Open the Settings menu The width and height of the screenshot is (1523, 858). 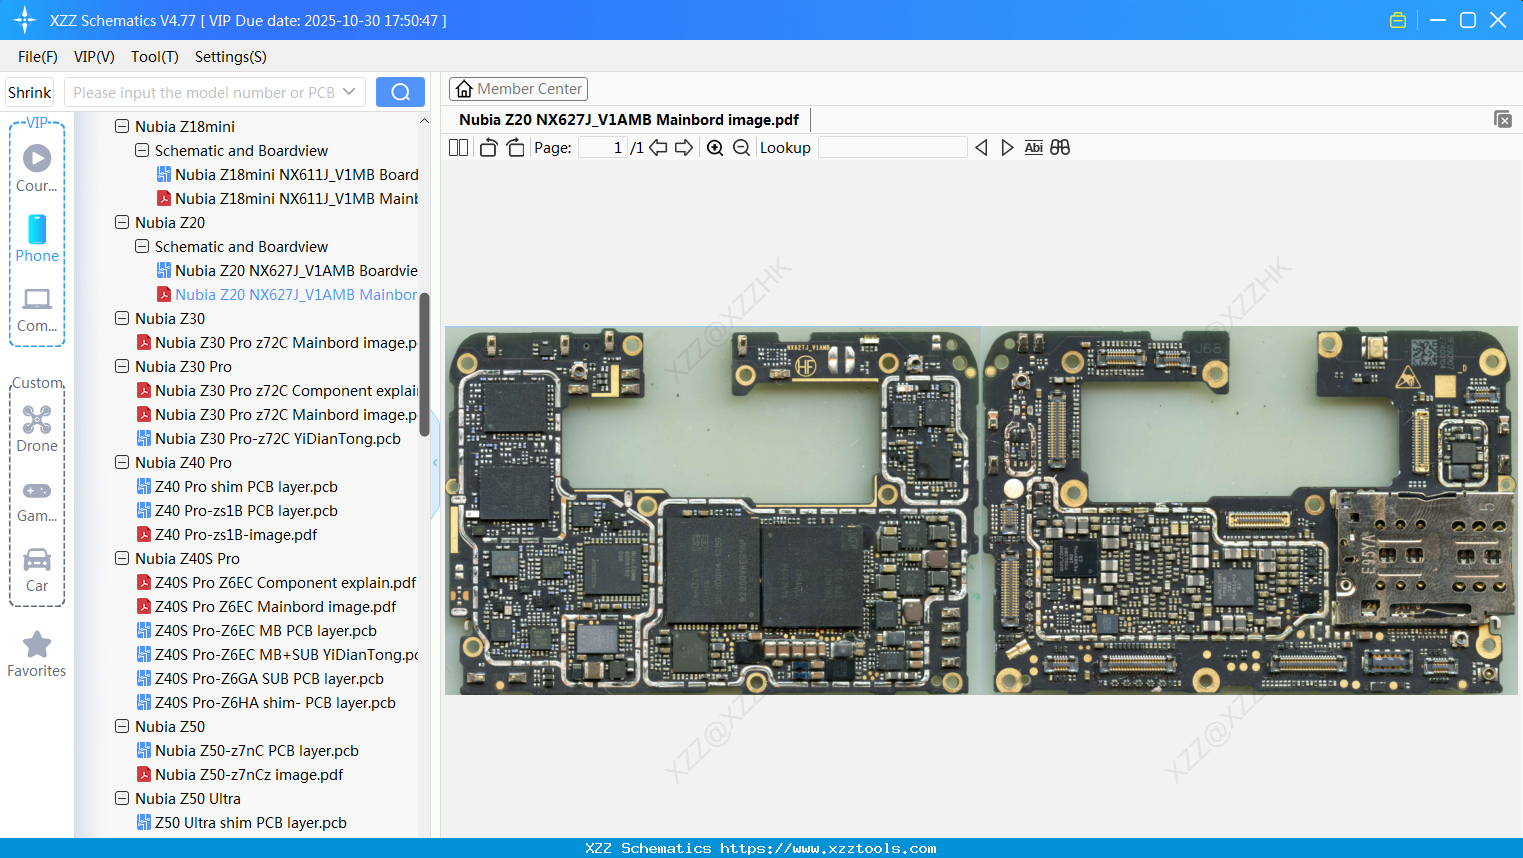(x=229, y=57)
